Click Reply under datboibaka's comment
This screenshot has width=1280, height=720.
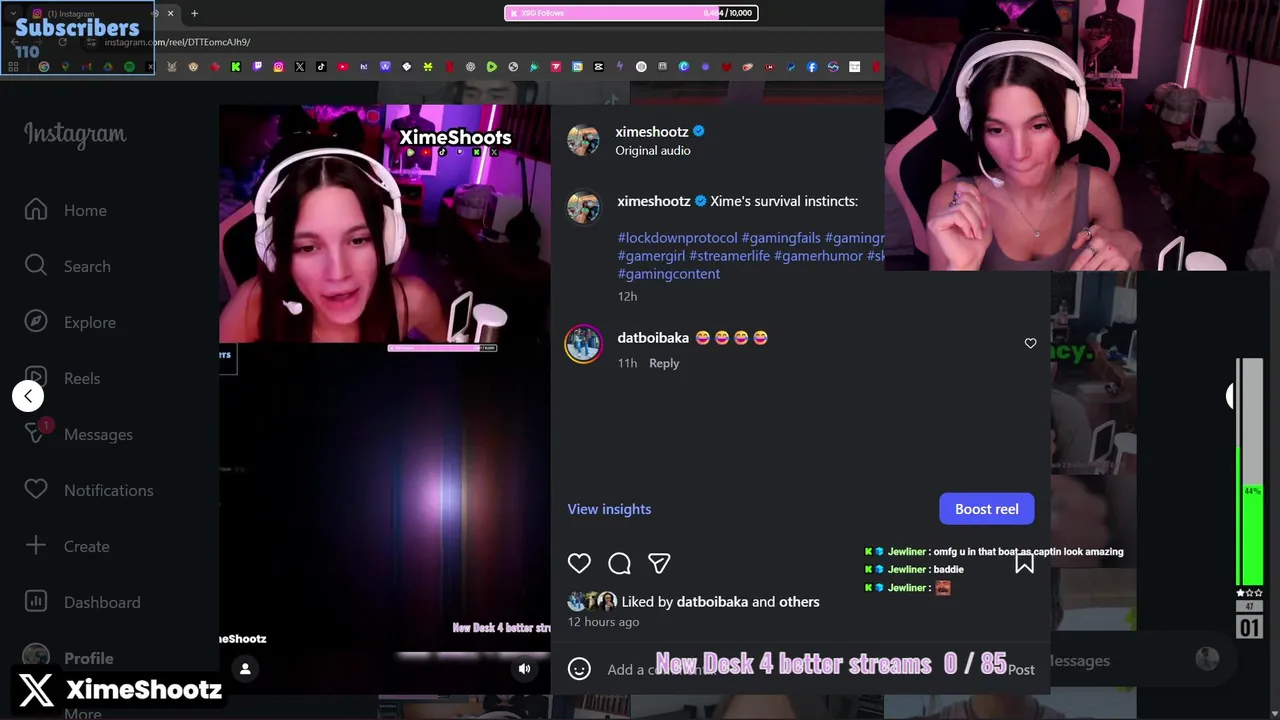click(x=664, y=363)
